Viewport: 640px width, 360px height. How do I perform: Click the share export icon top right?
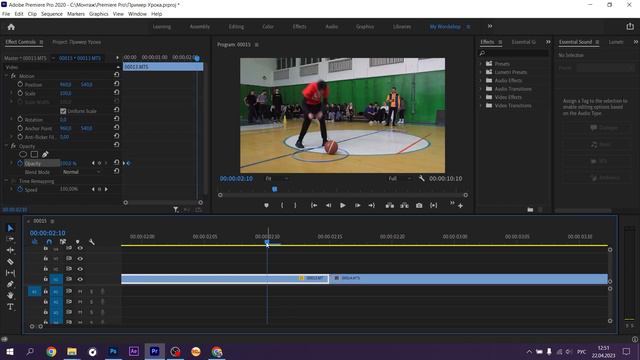click(630, 27)
